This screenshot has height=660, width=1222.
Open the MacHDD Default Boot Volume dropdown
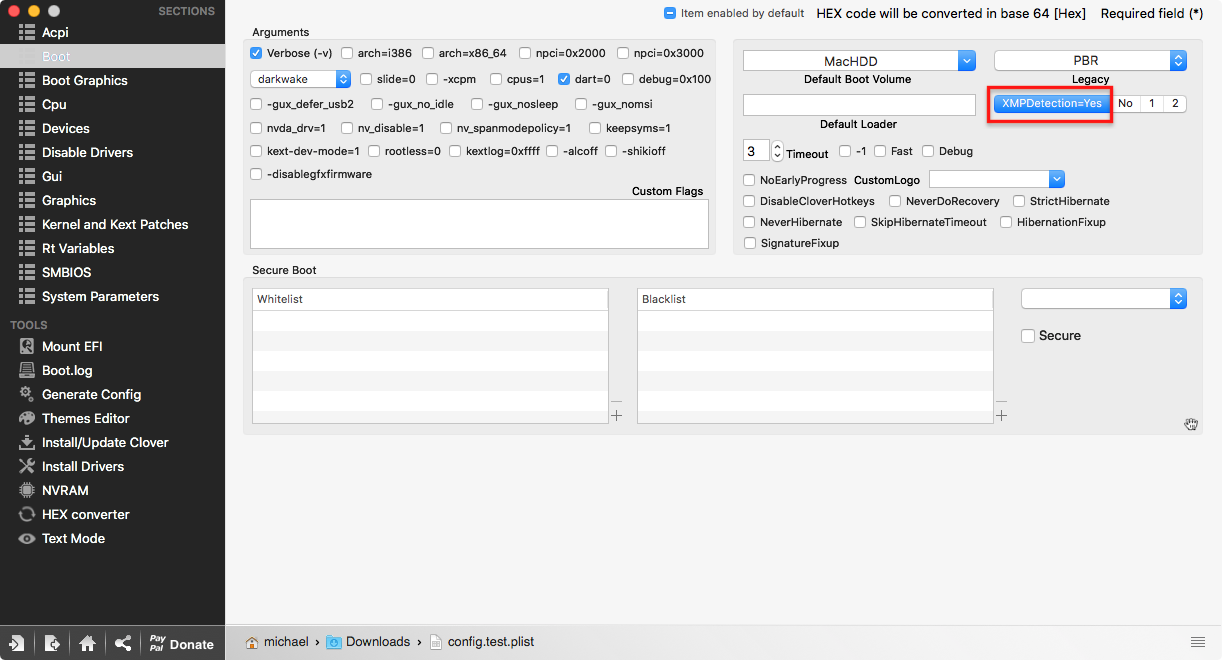coord(859,61)
